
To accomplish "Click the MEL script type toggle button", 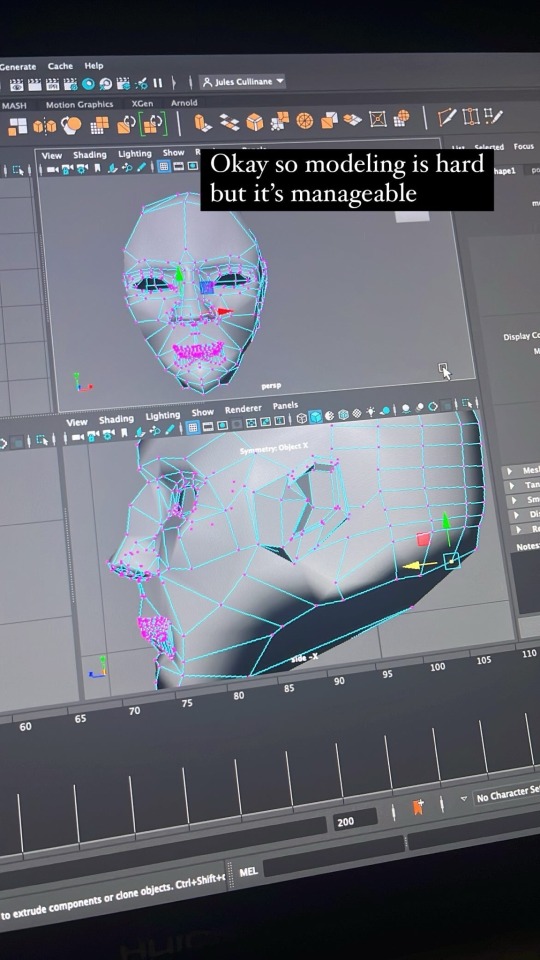I will coord(248,871).
